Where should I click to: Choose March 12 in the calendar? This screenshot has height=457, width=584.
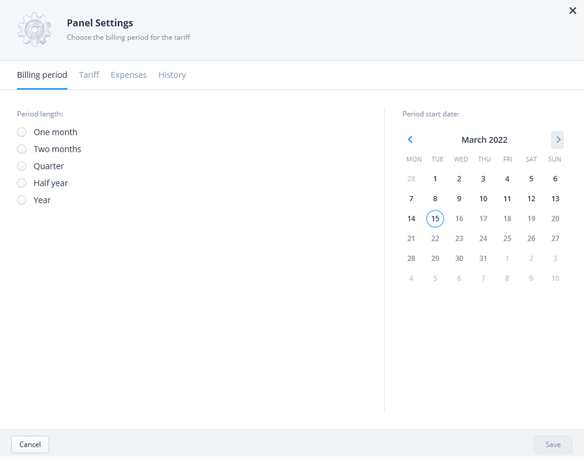coord(531,199)
